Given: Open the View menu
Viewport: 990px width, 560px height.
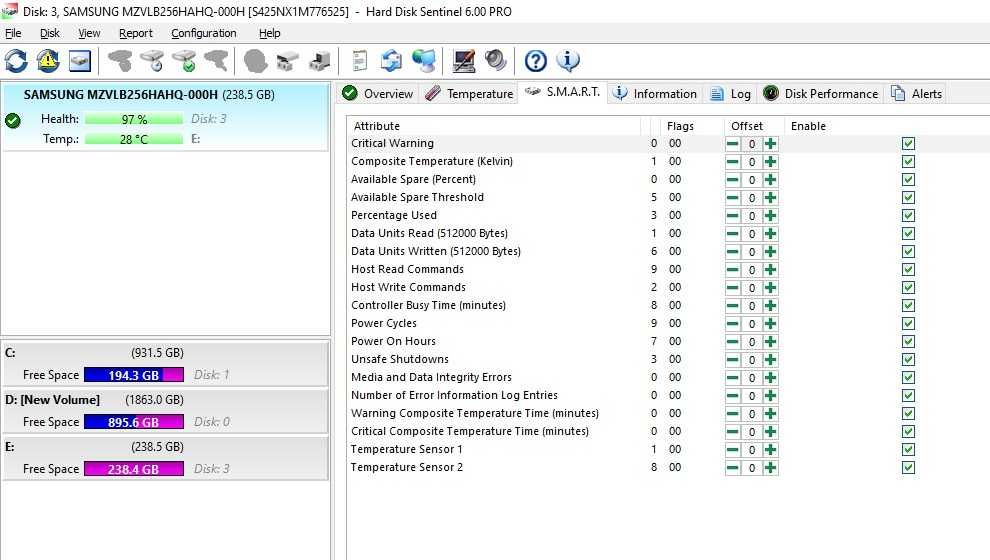Looking at the screenshot, I should [89, 33].
